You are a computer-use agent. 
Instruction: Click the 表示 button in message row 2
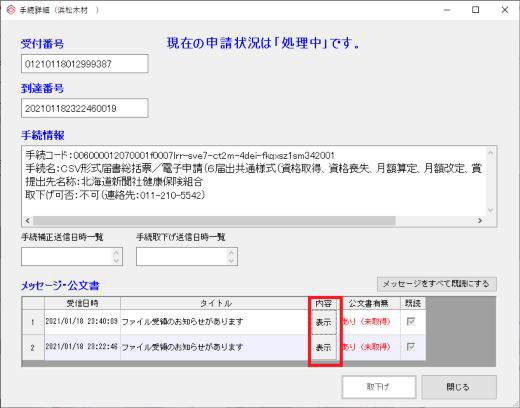(324, 348)
